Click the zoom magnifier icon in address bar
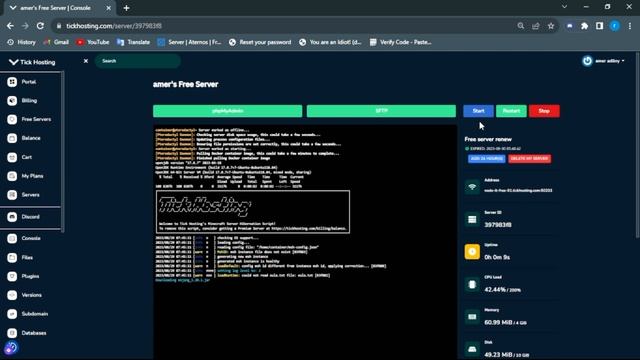Image resolution: width=640 pixels, height=360 pixels. click(520, 26)
